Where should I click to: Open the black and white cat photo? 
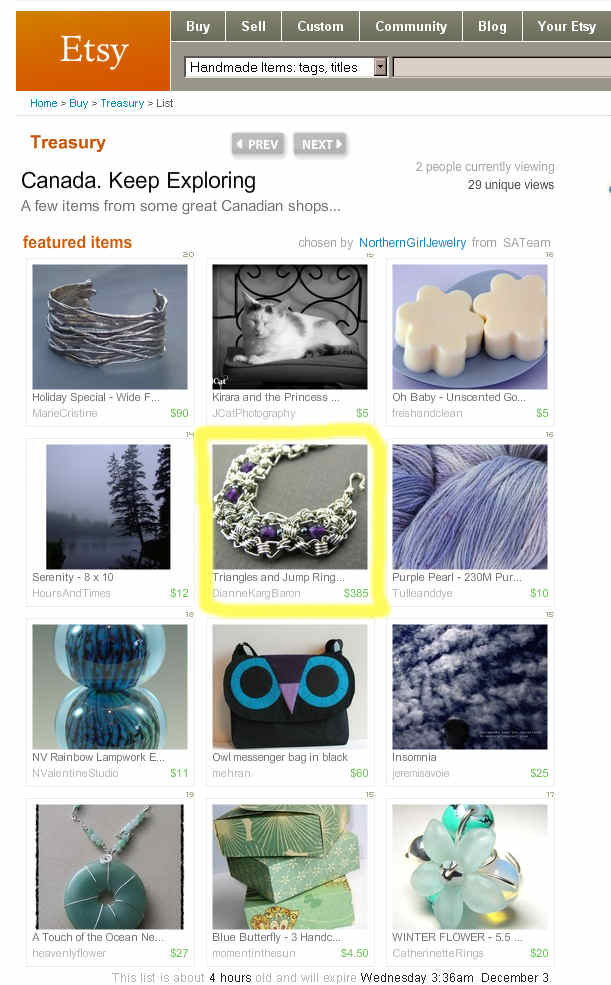(289, 327)
